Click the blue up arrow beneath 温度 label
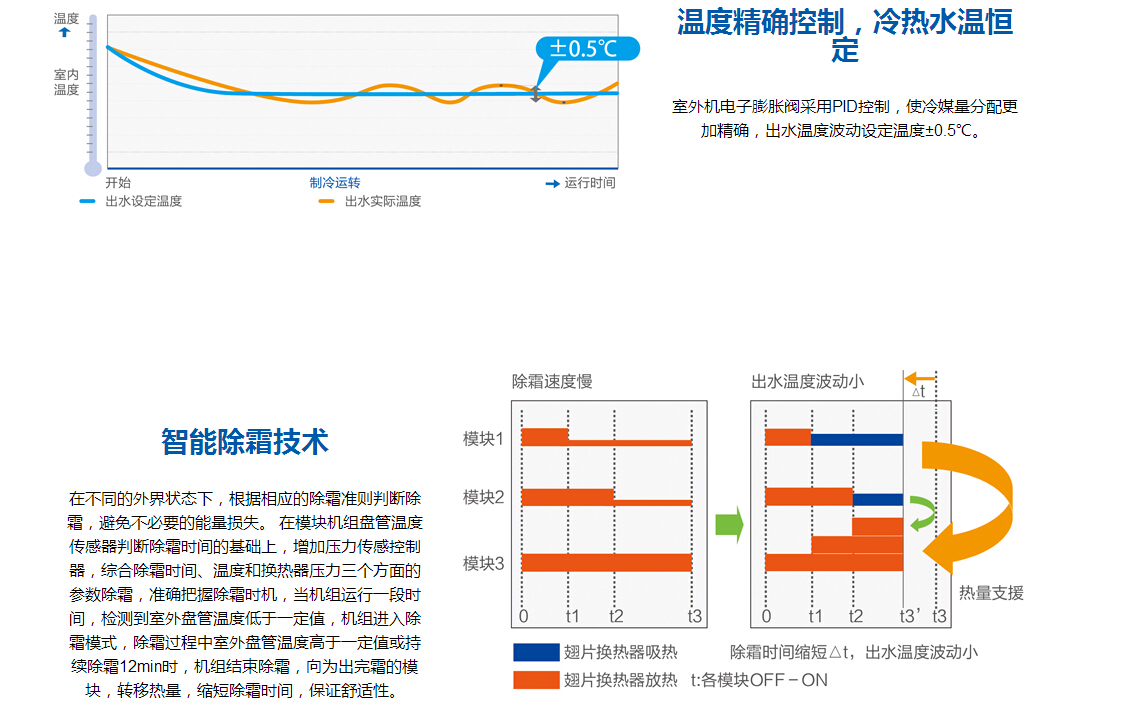 tap(65, 33)
